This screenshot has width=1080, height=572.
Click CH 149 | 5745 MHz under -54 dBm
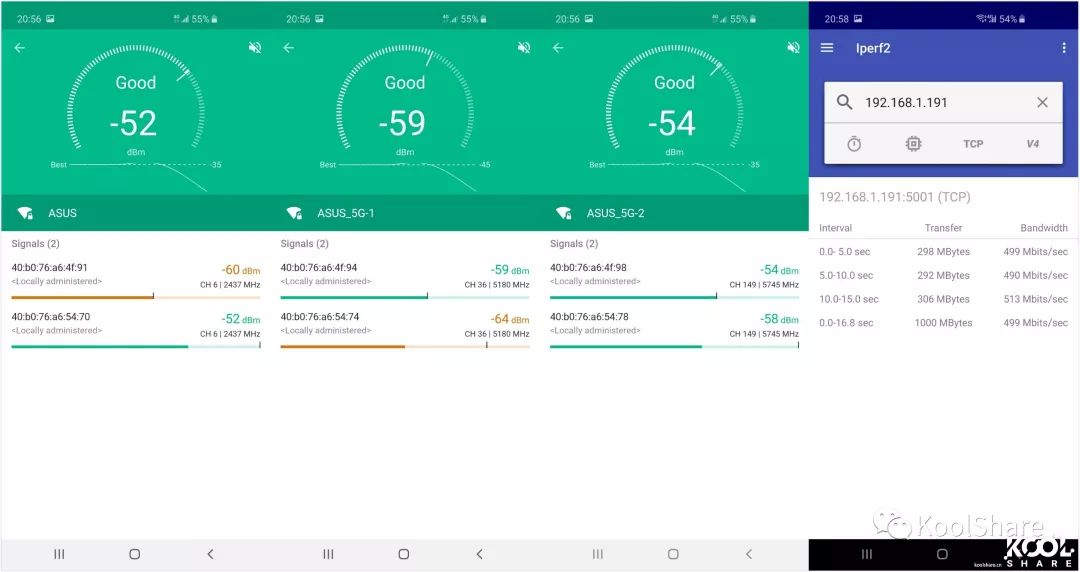point(764,285)
